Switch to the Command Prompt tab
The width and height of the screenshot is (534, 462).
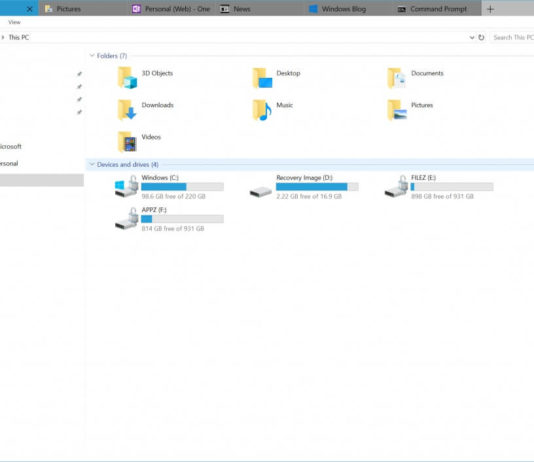(x=437, y=9)
